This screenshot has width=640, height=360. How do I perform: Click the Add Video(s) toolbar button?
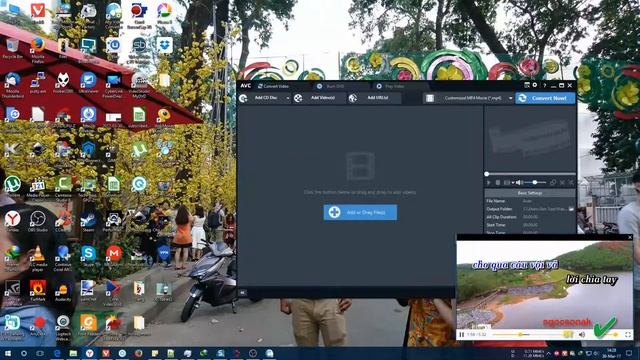318,98
